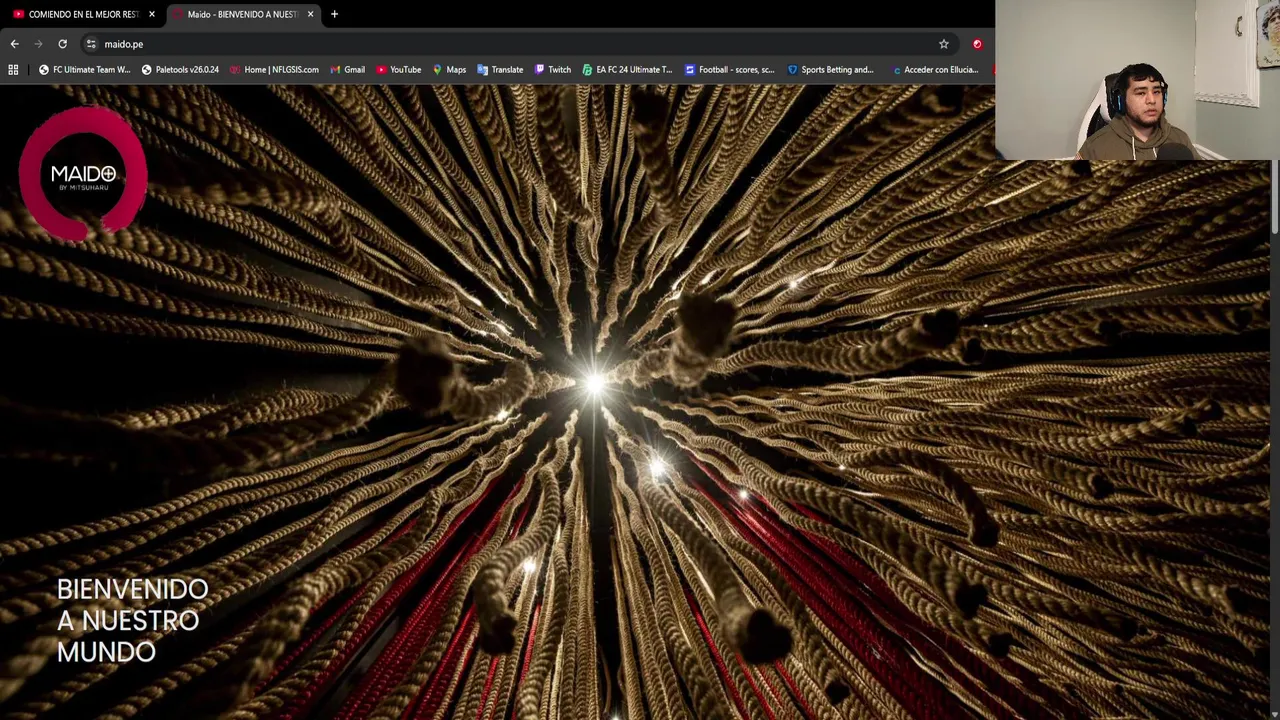1280x720 pixels.
Task: Go forward to the next page
Action: pos(38,44)
